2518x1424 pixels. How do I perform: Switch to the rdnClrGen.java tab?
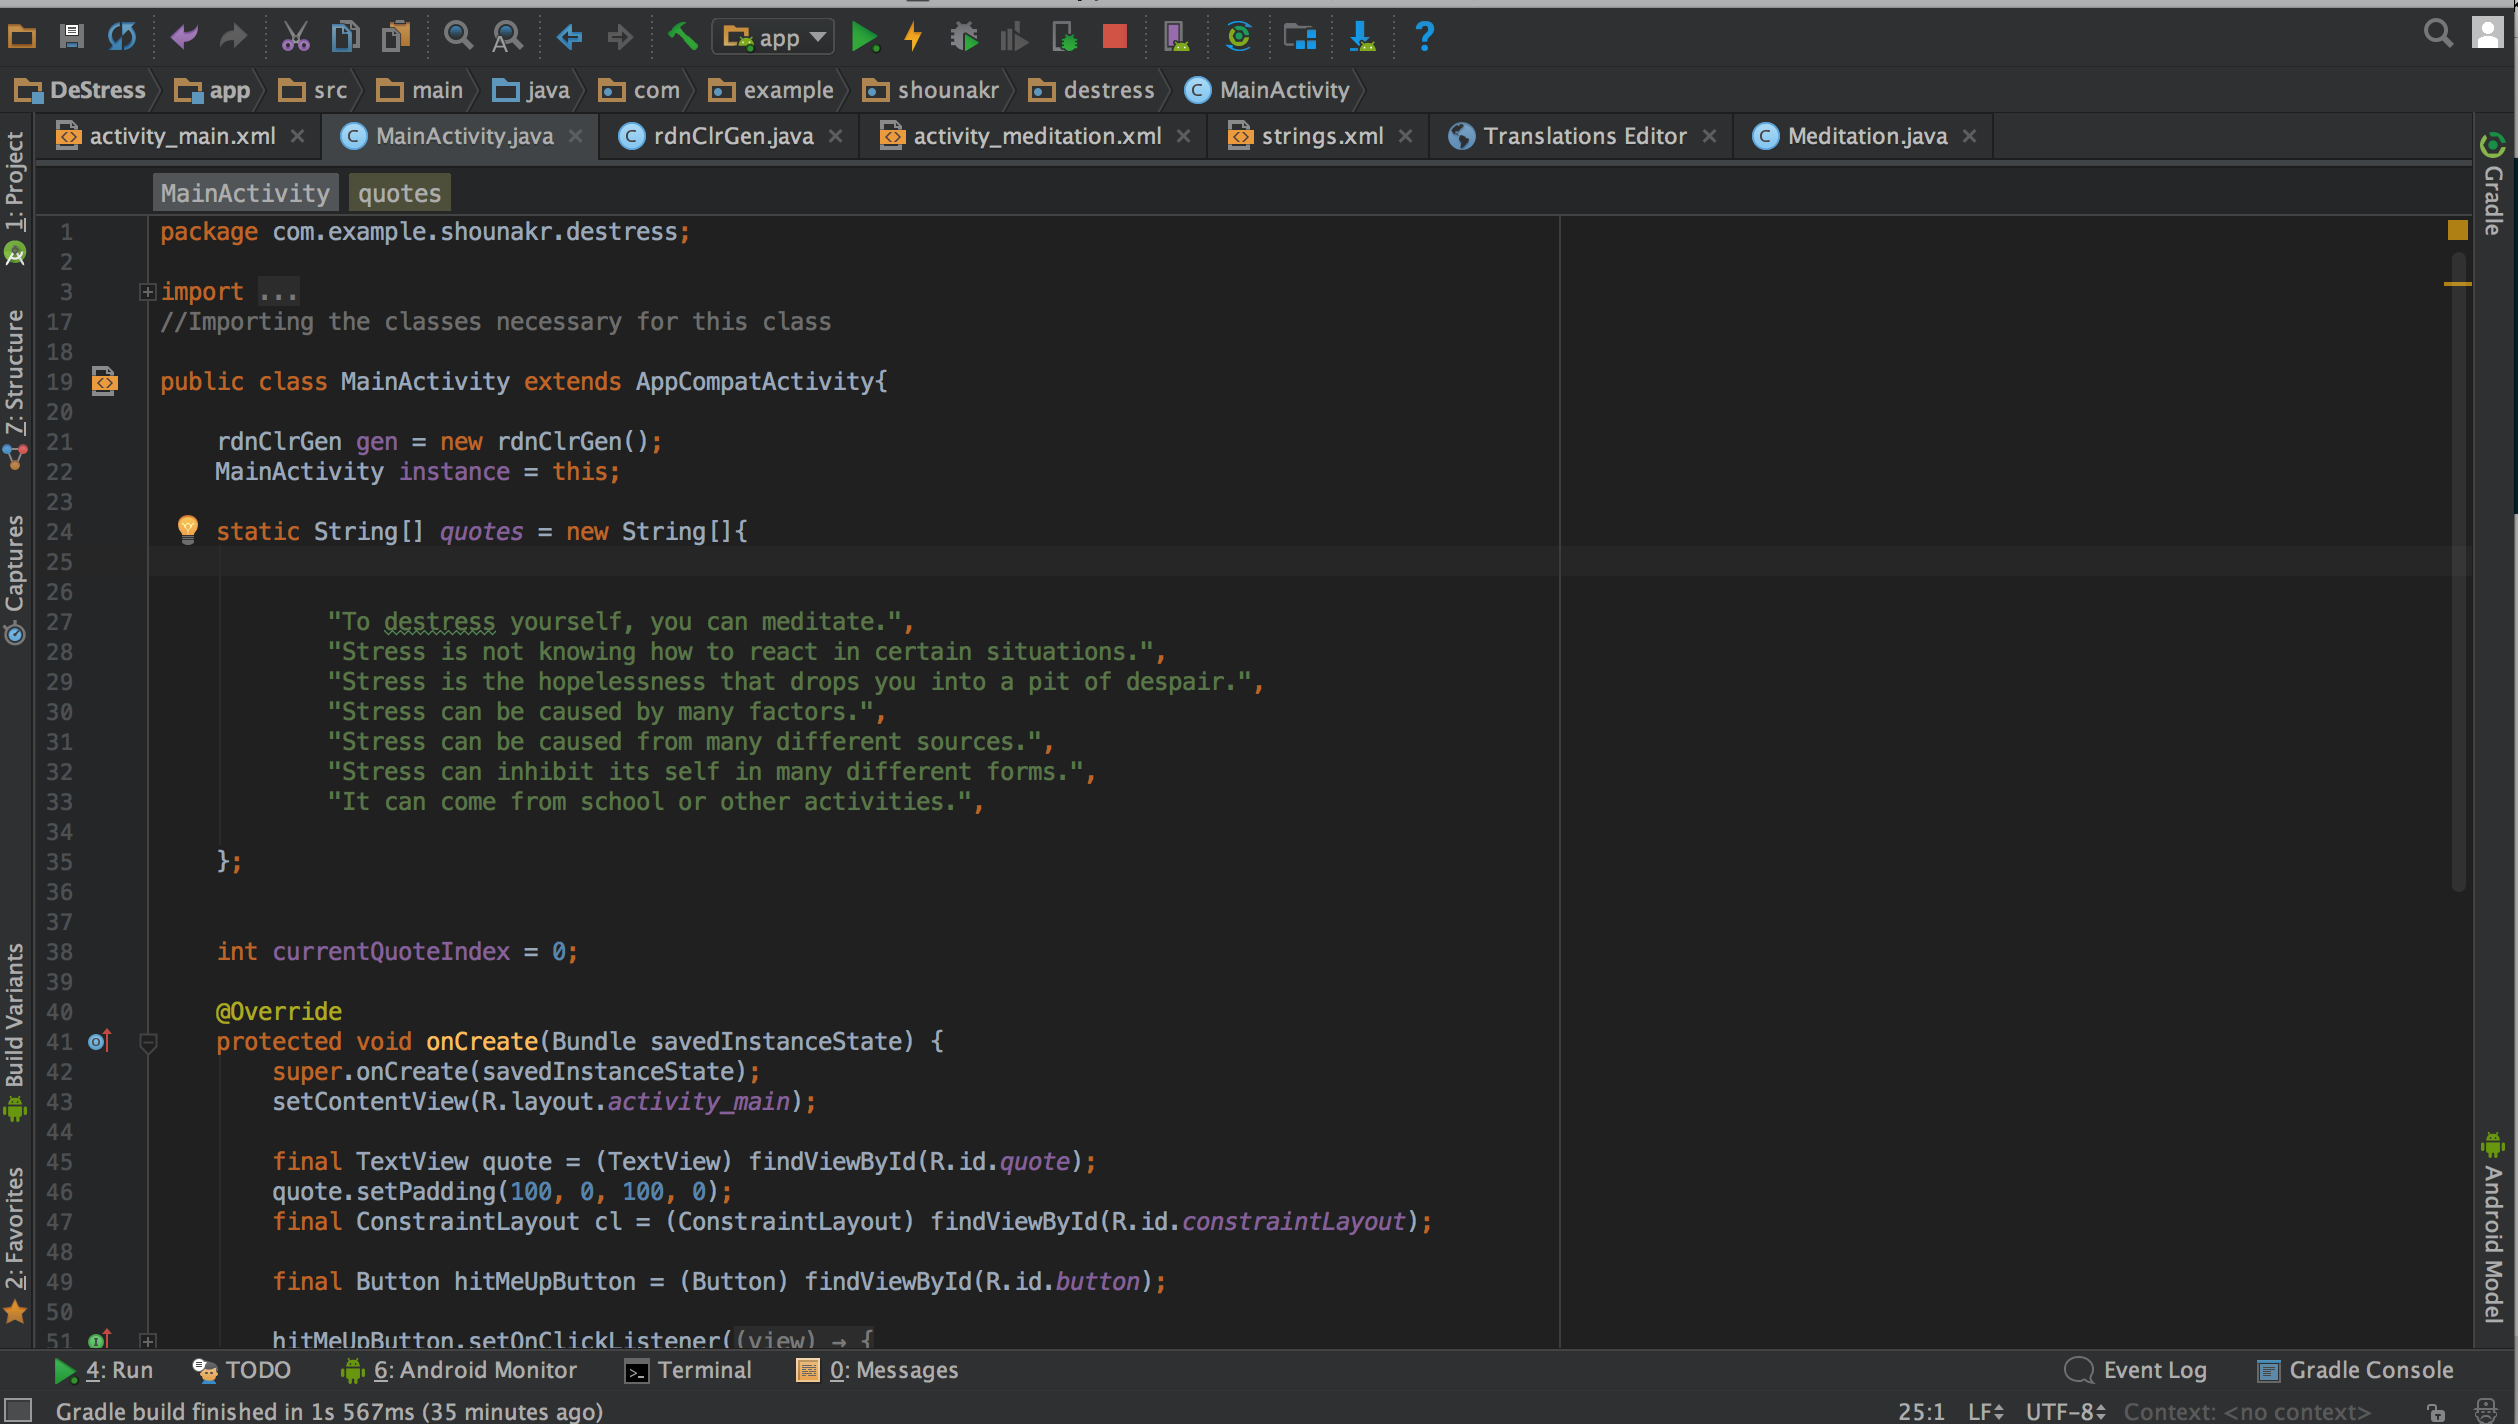click(x=731, y=136)
